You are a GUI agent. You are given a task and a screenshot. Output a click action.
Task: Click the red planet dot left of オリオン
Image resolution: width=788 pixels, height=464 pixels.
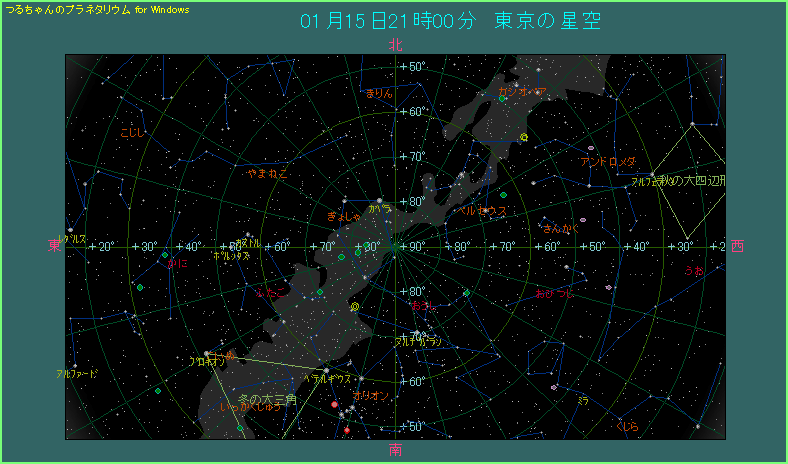334,404
